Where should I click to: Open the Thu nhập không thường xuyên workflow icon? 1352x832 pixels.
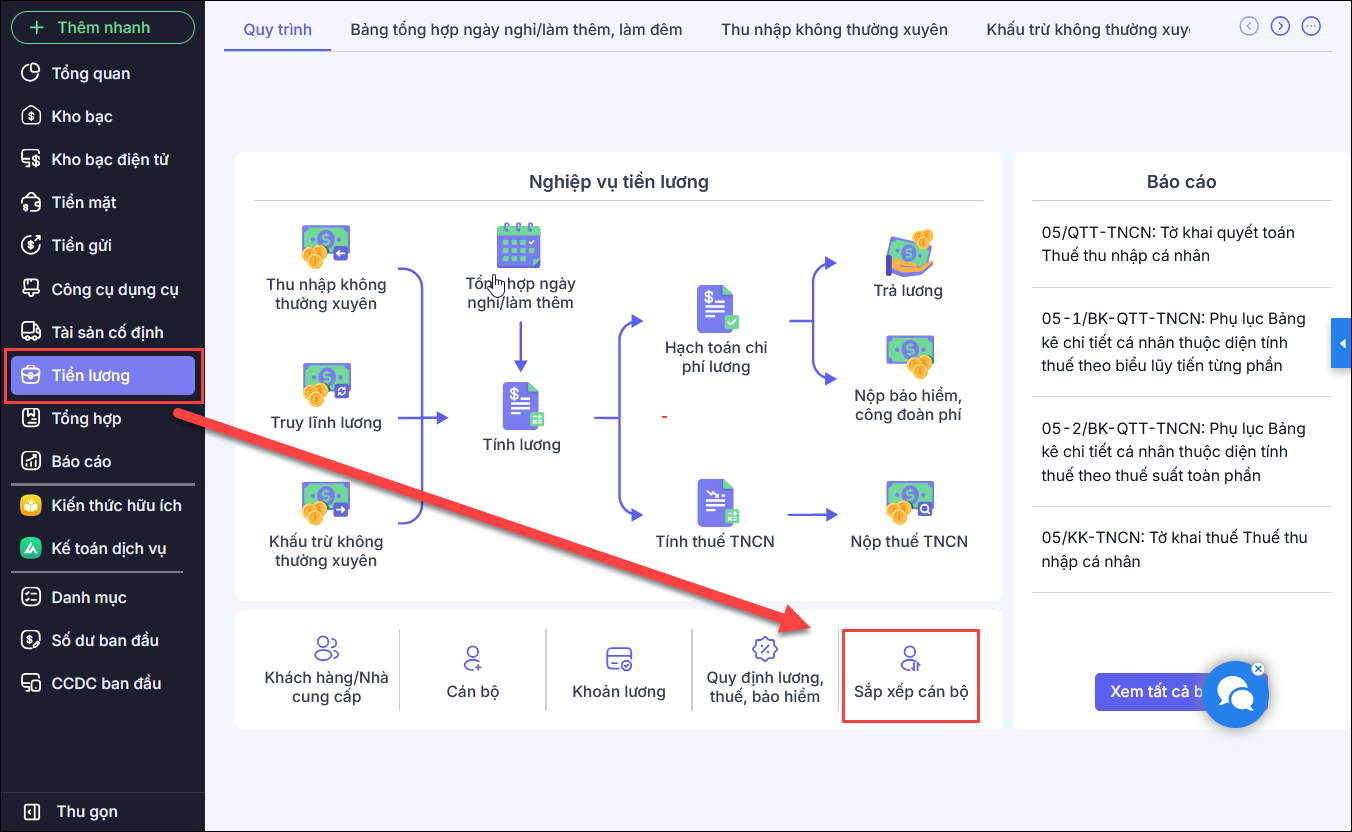click(x=326, y=245)
